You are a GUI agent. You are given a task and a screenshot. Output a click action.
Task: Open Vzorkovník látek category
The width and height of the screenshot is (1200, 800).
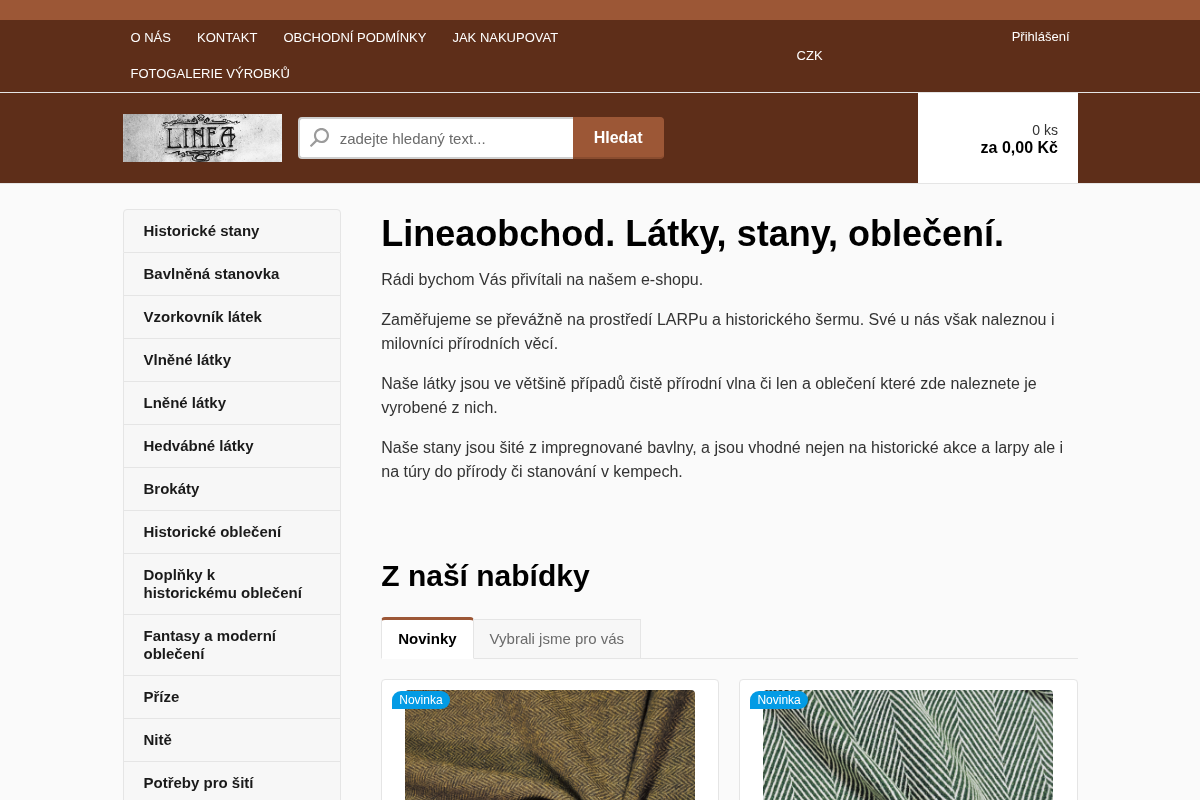point(232,317)
